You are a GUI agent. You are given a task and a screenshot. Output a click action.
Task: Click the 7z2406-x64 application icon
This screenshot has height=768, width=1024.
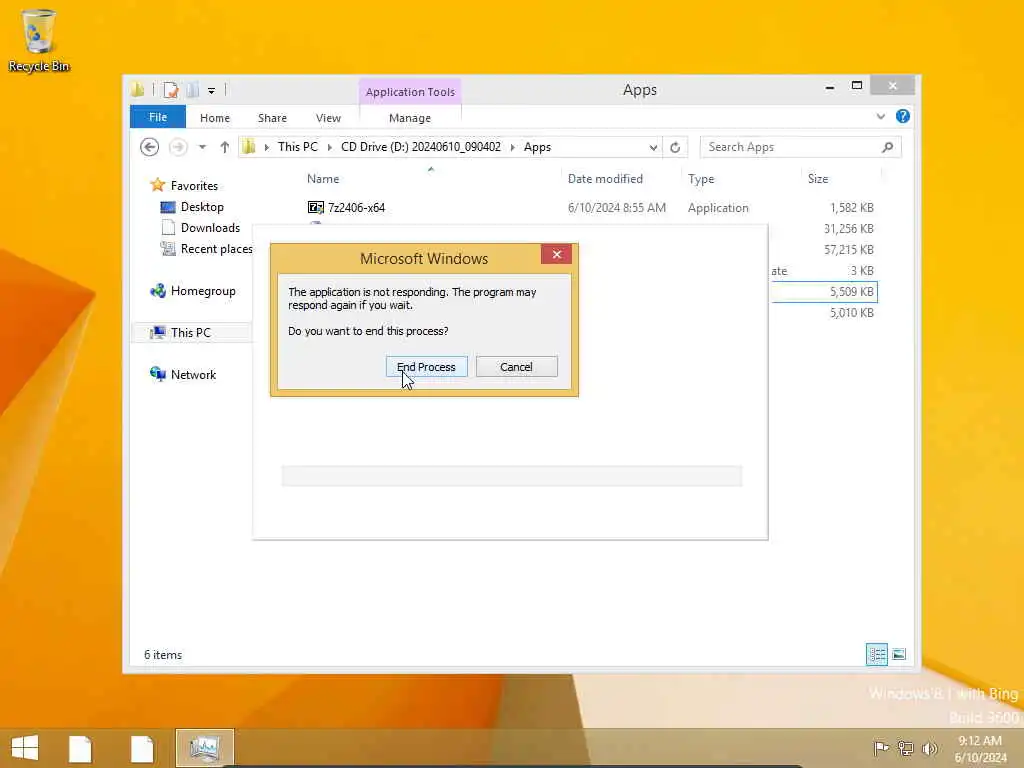pyautogui.click(x=315, y=208)
